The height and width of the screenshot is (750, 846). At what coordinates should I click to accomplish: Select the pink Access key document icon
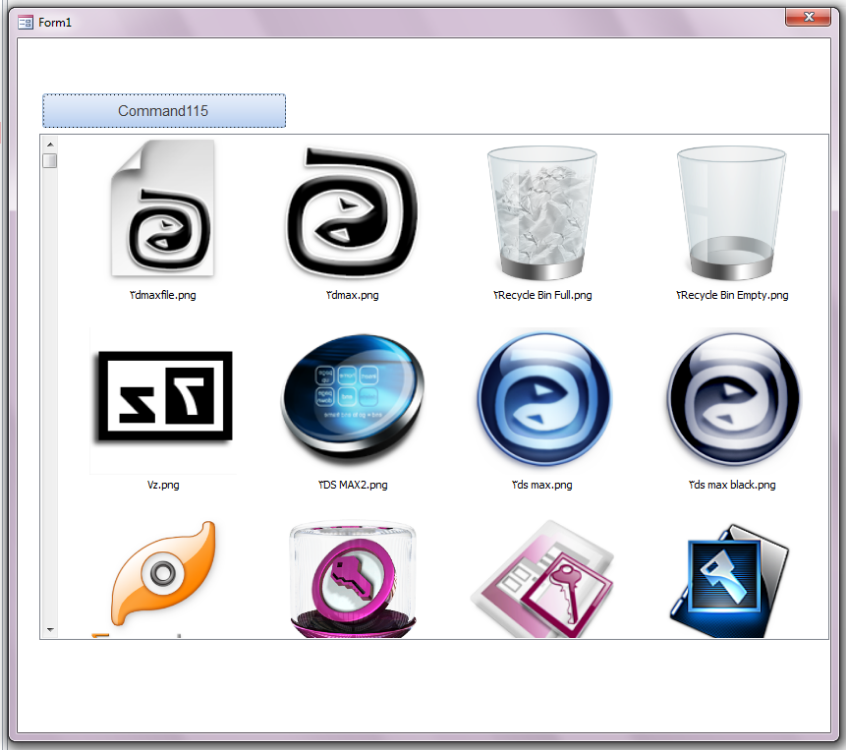pyautogui.click(x=542, y=578)
